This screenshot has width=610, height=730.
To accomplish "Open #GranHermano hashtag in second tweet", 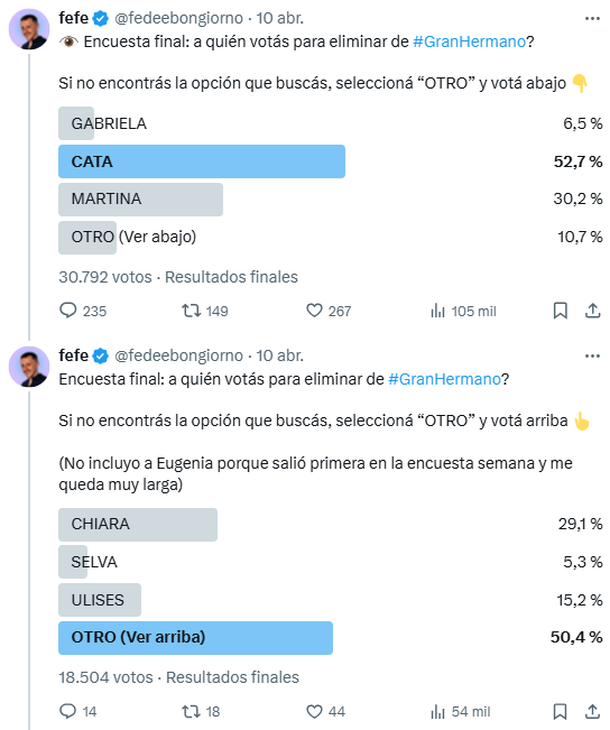I will [445, 379].
